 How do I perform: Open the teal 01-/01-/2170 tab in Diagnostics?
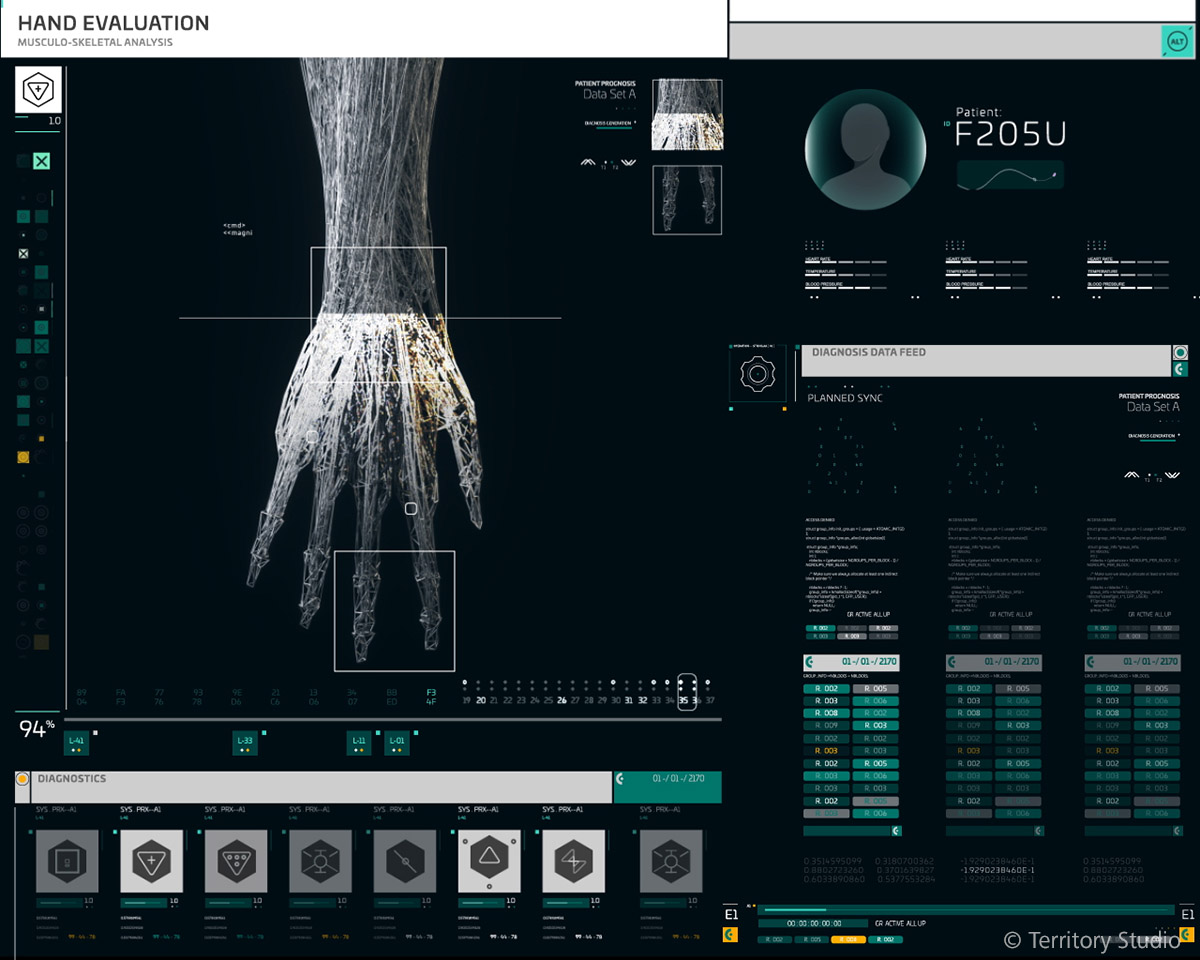tap(667, 787)
